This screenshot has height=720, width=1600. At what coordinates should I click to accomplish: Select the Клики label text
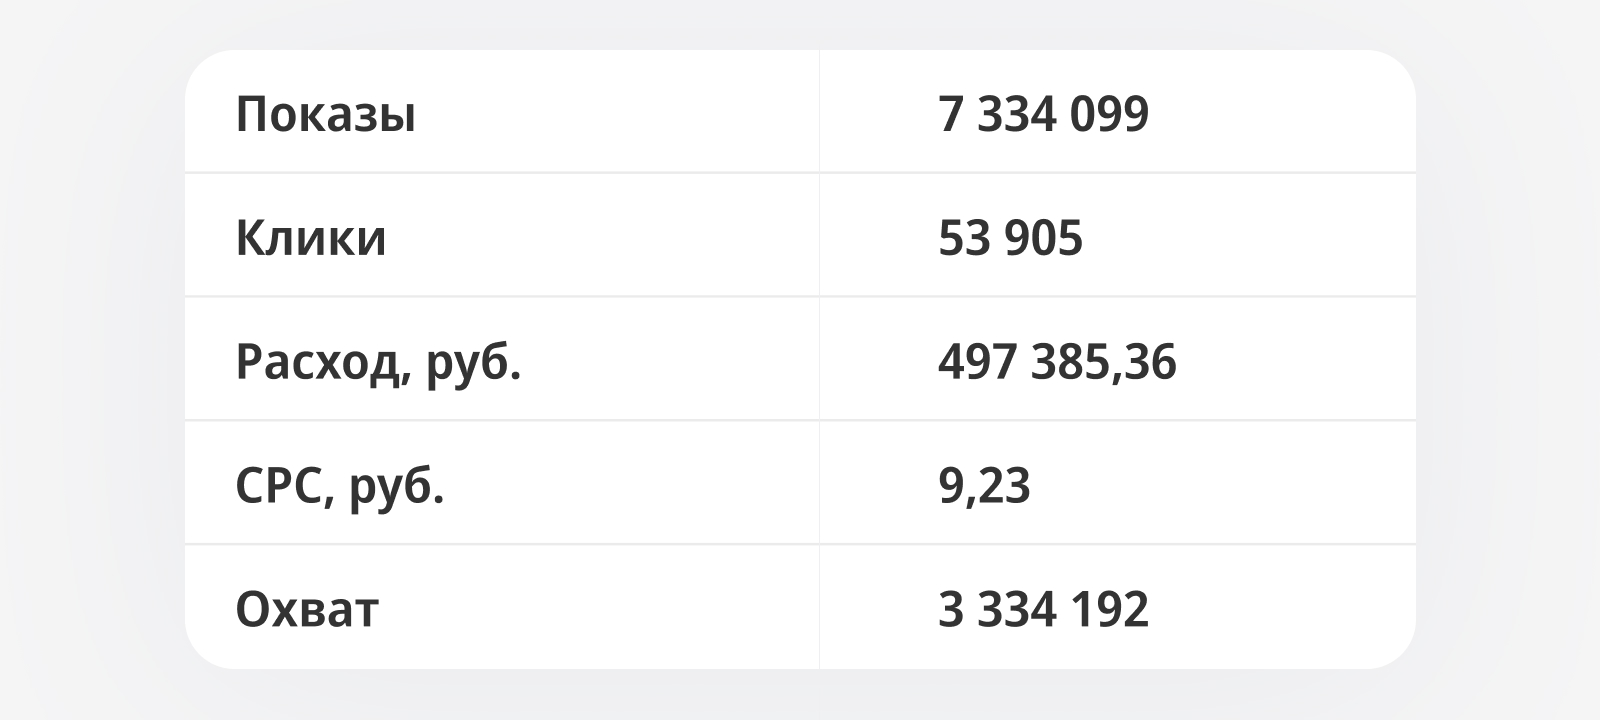pyautogui.click(x=310, y=238)
